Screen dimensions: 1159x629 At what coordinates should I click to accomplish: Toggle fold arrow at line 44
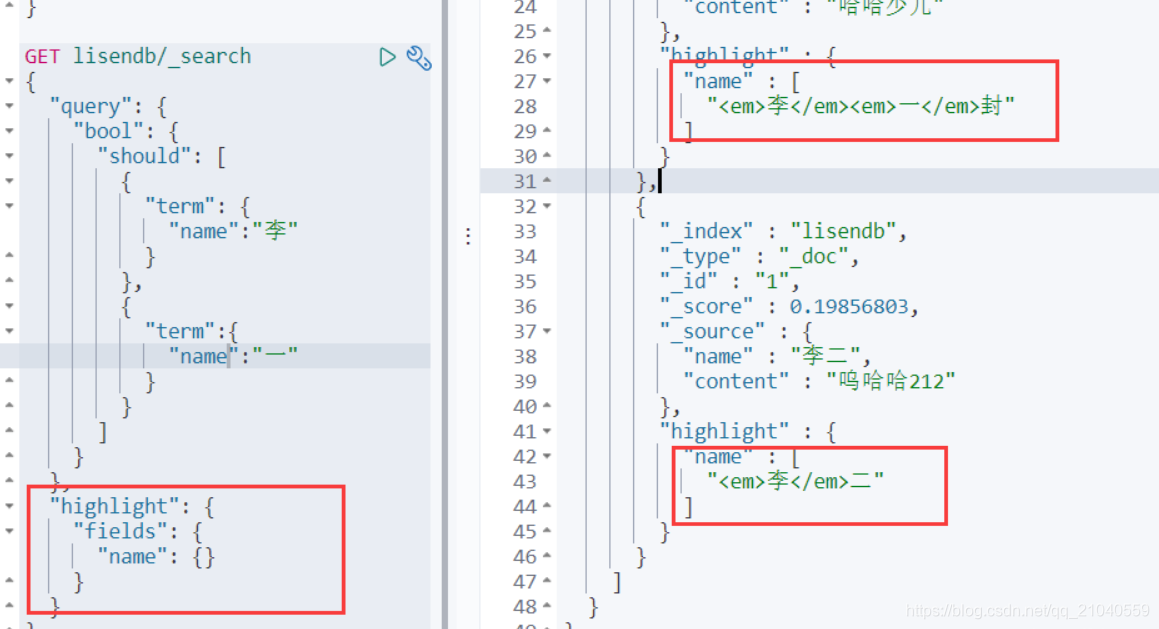coord(547,506)
